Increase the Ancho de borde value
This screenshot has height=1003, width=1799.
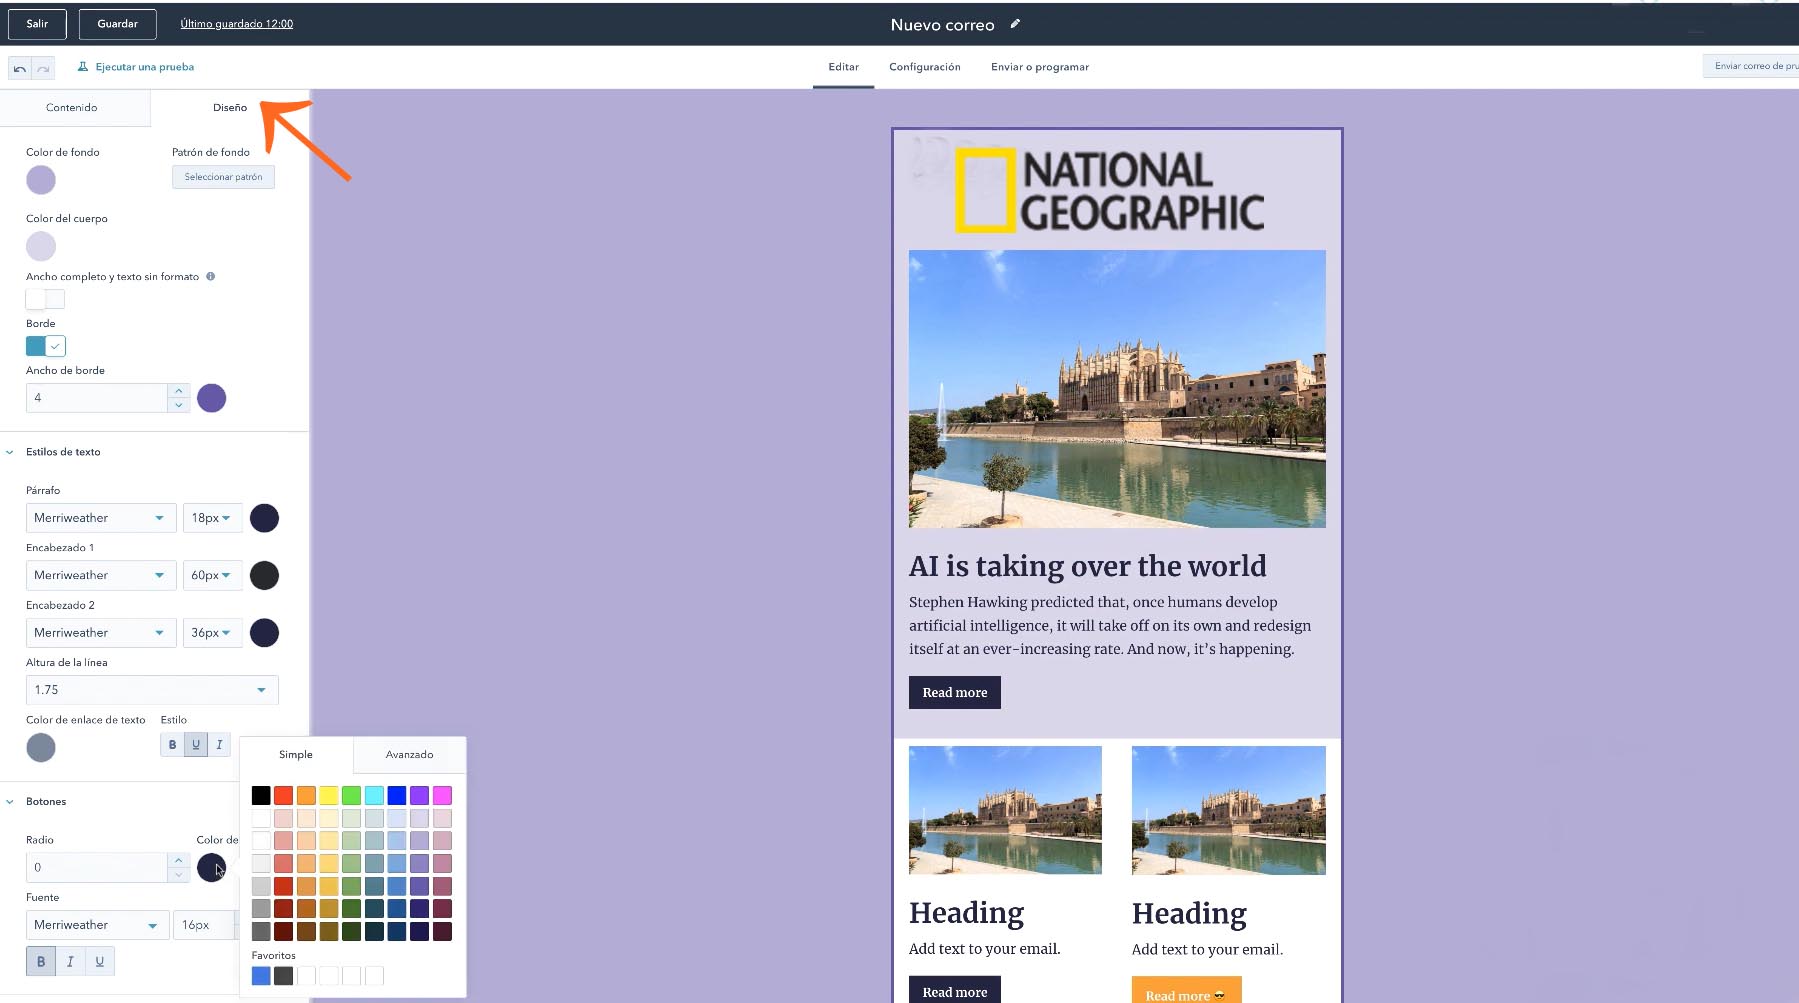pyautogui.click(x=178, y=391)
